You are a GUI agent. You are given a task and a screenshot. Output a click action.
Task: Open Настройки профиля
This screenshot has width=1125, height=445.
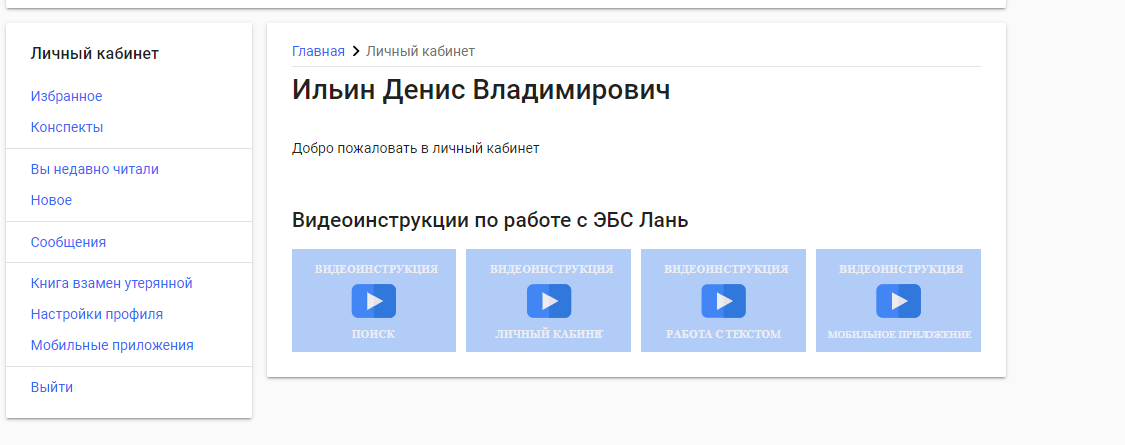click(x=96, y=314)
